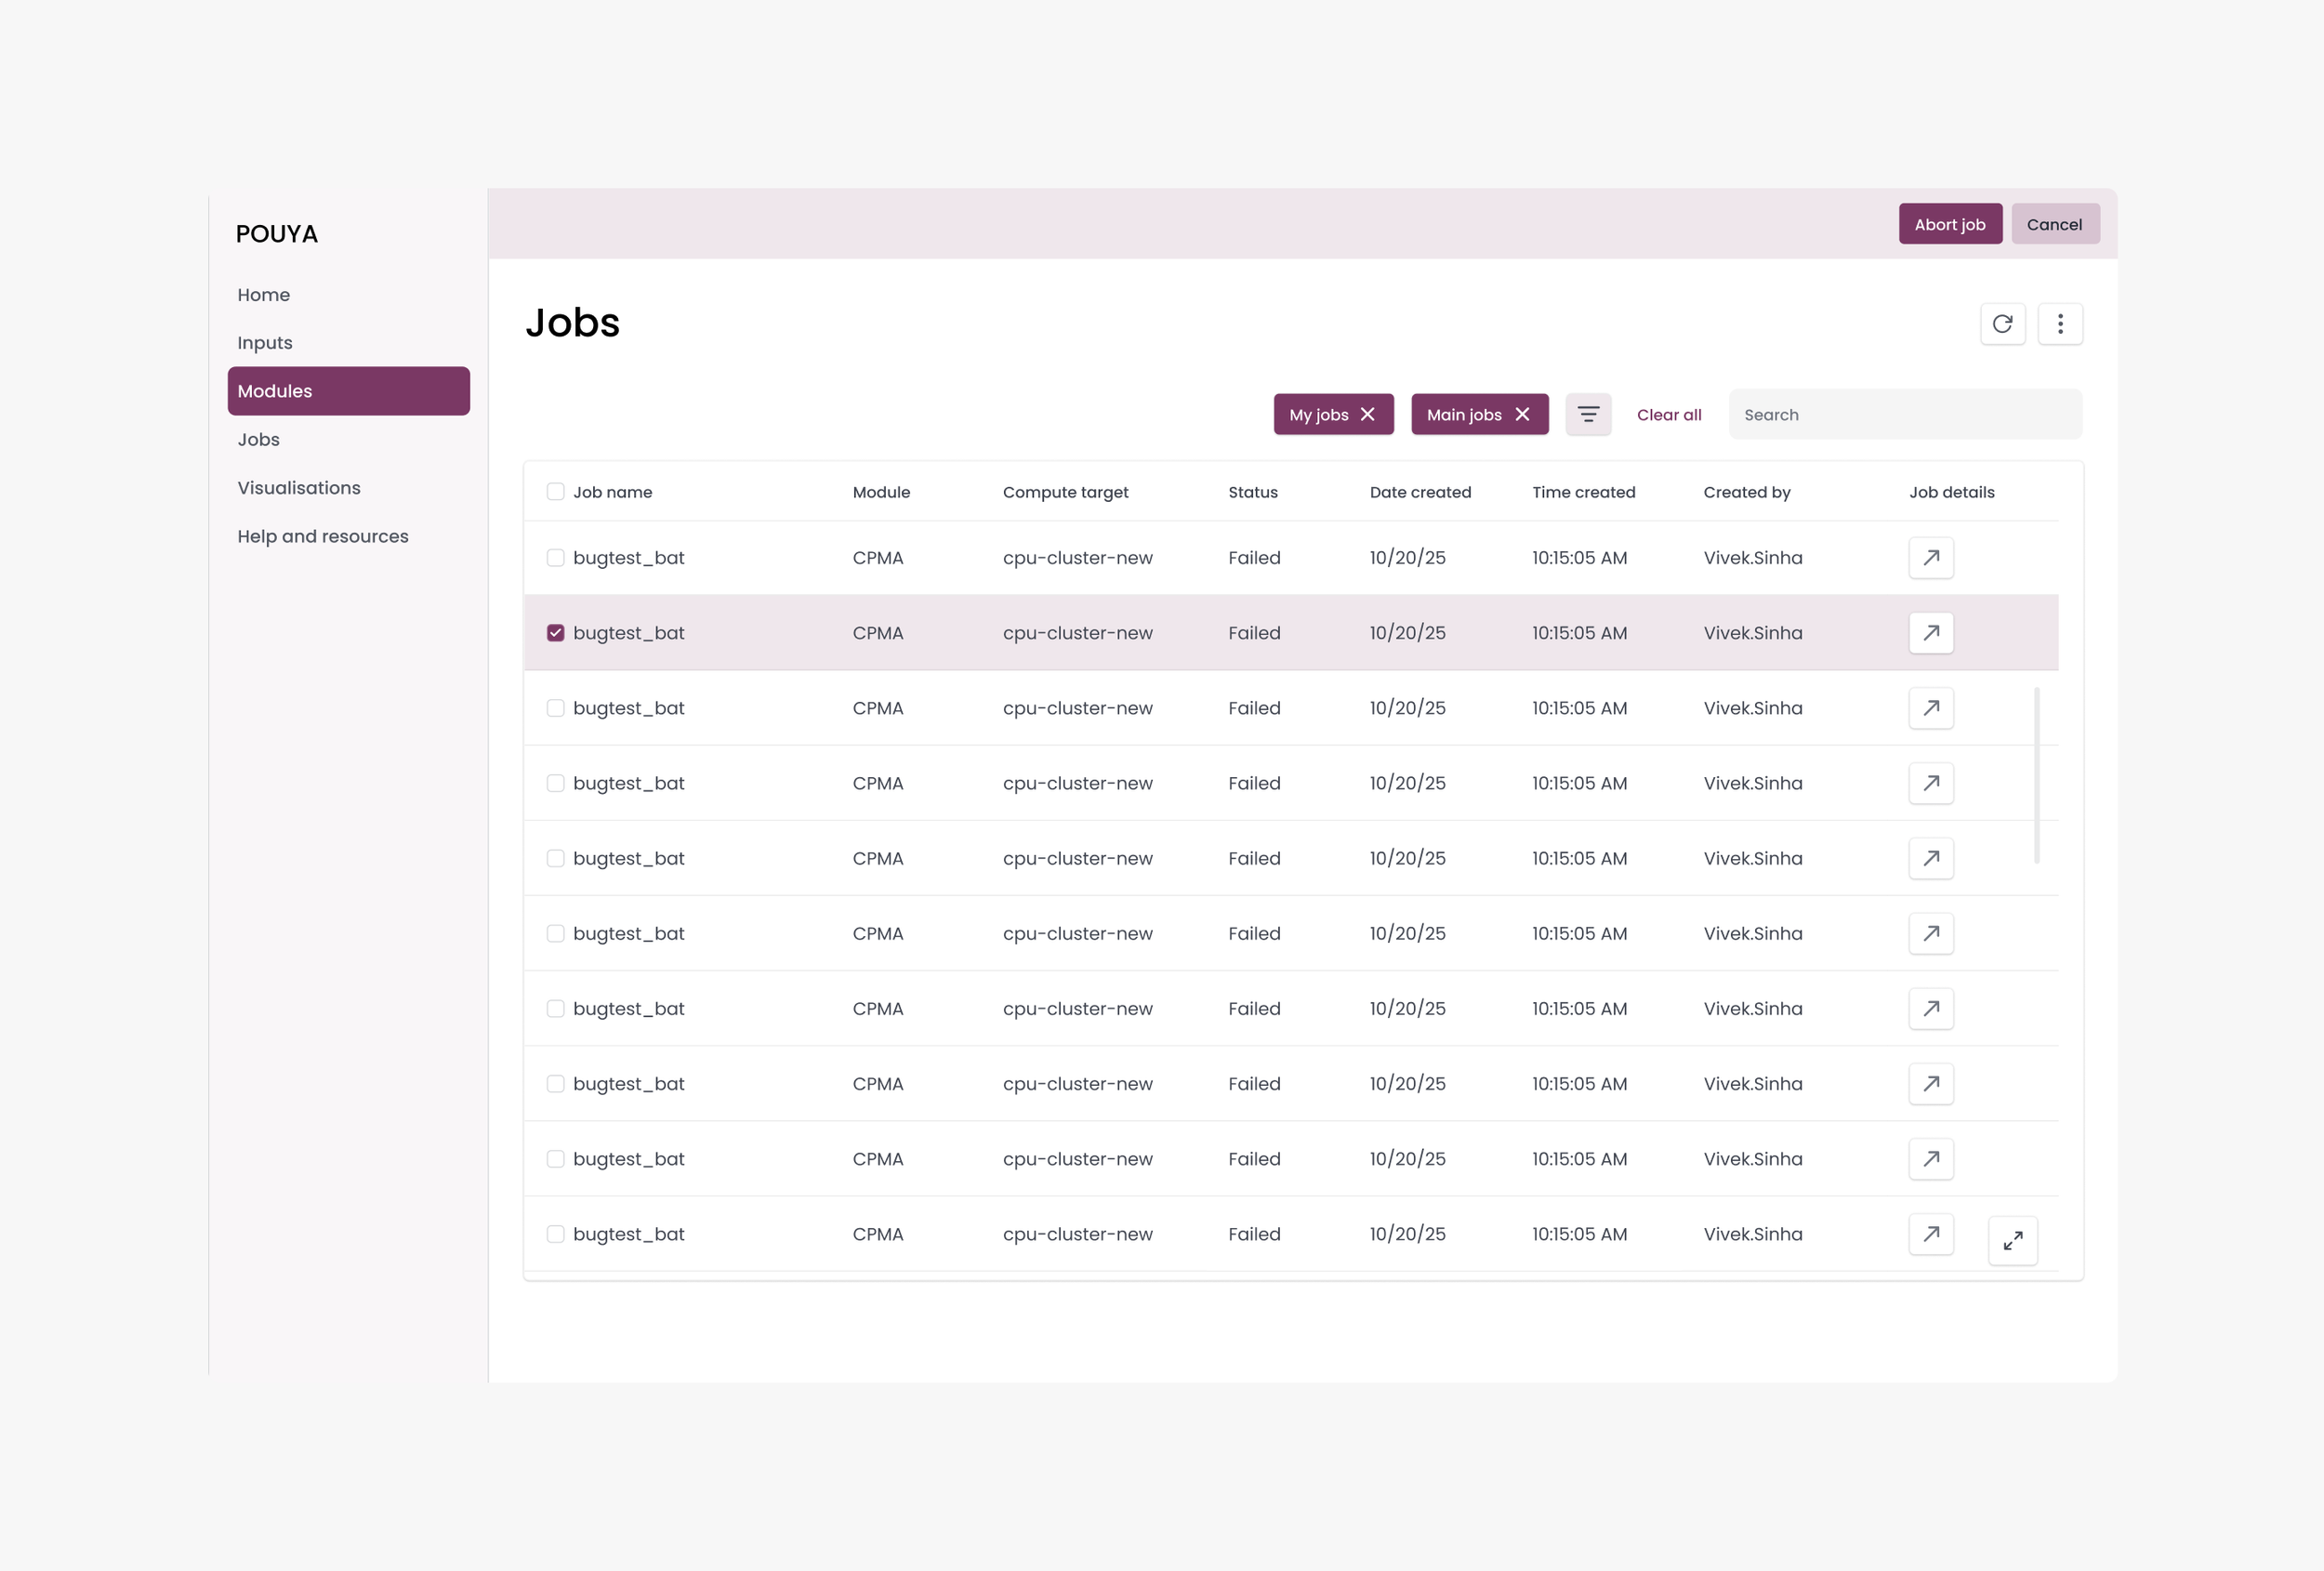
Task: Click the Abort job button
Action: (1950, 225)
